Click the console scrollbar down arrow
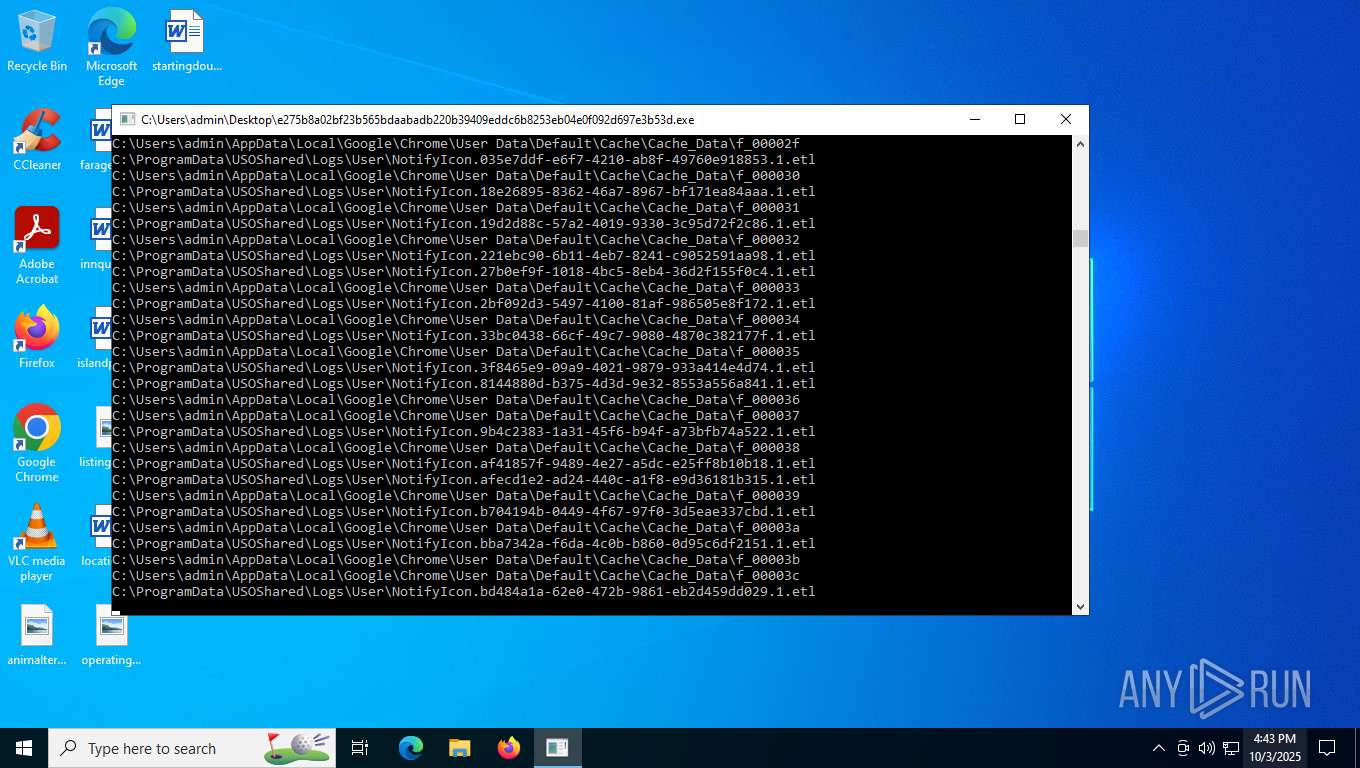Image resolution: width=1360 pixels, height=768 pixels. [1080, 606]
